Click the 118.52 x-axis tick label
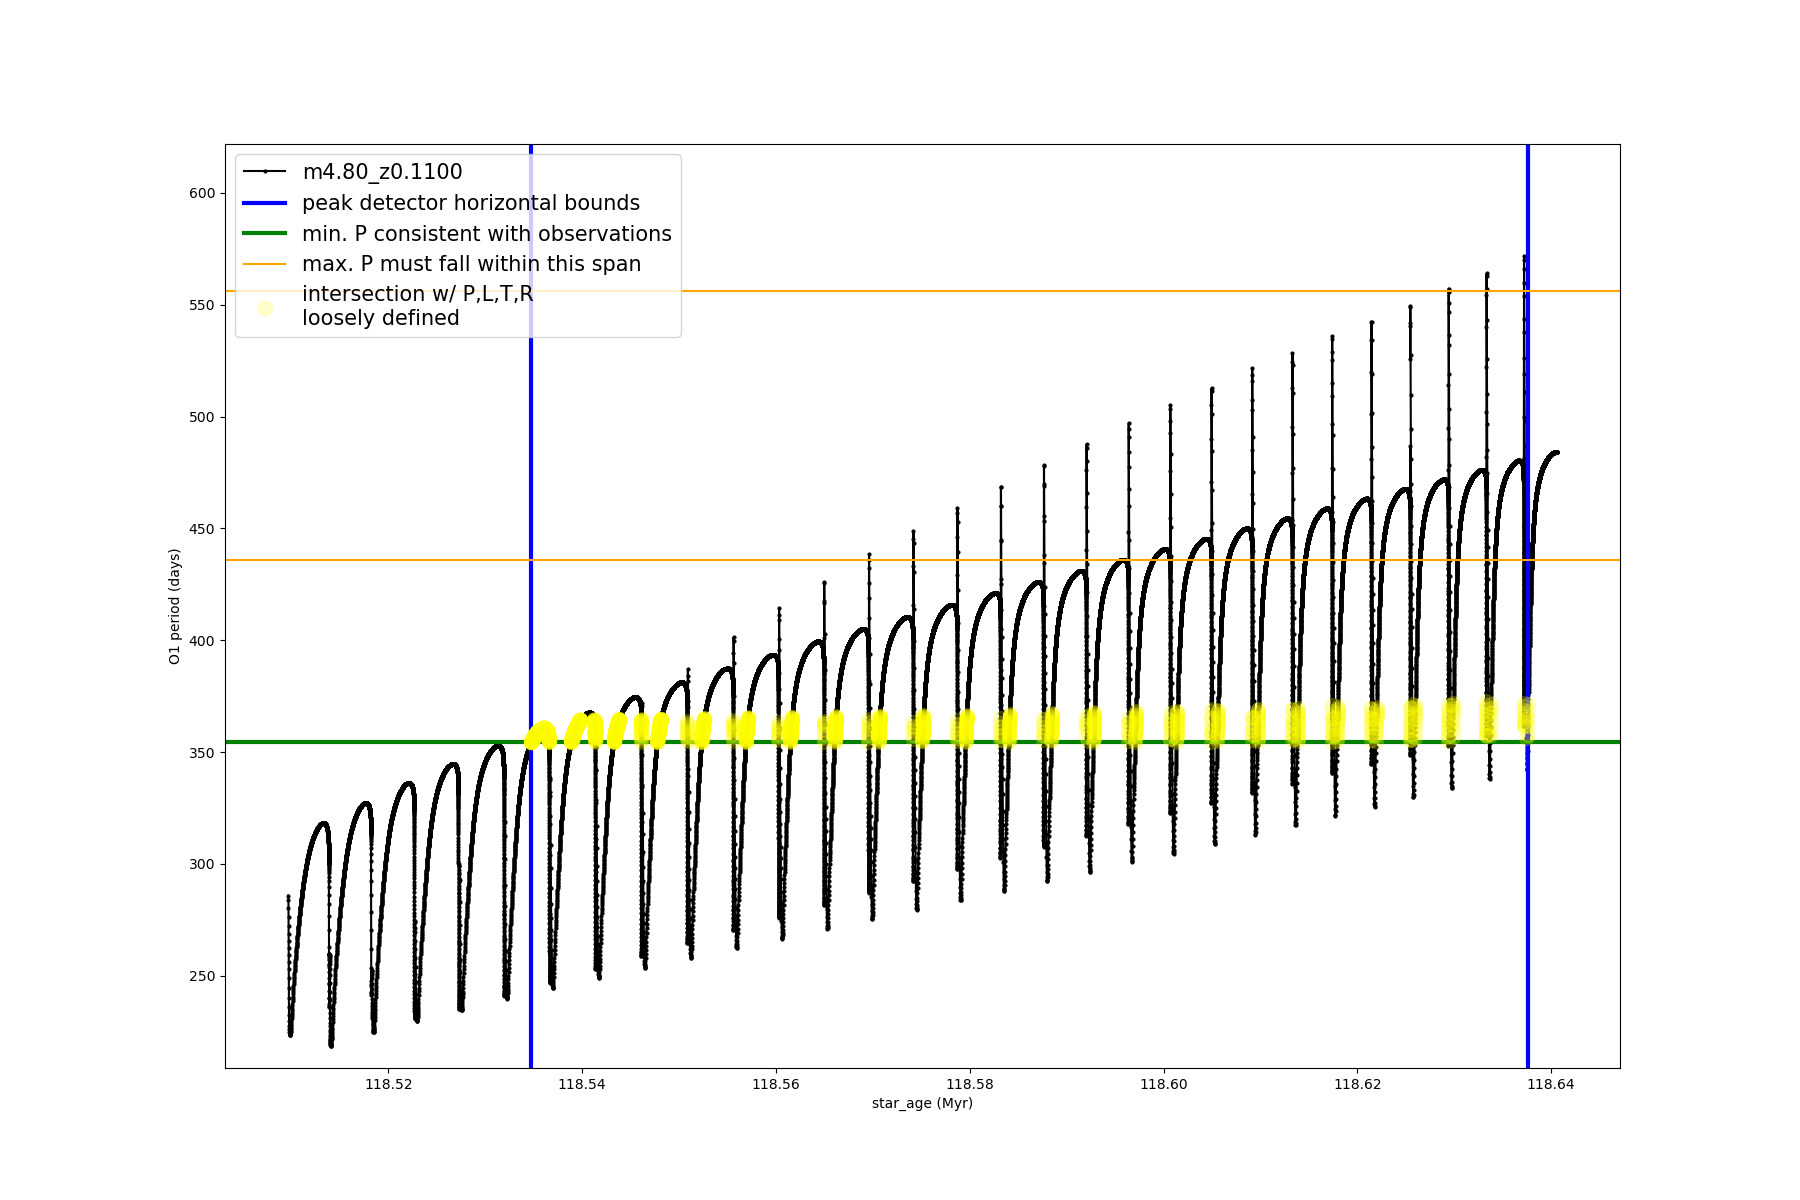 point(388,1084)
